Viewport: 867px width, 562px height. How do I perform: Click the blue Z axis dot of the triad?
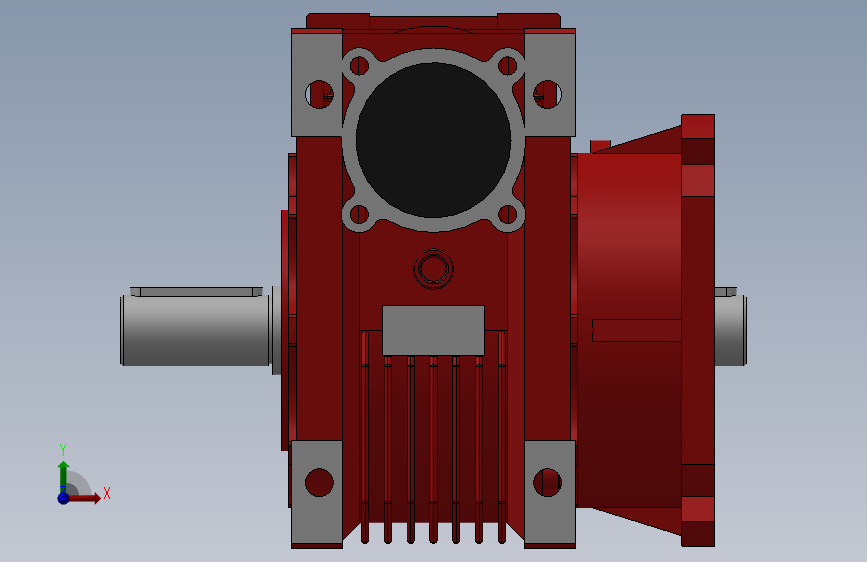coord(64,498)
